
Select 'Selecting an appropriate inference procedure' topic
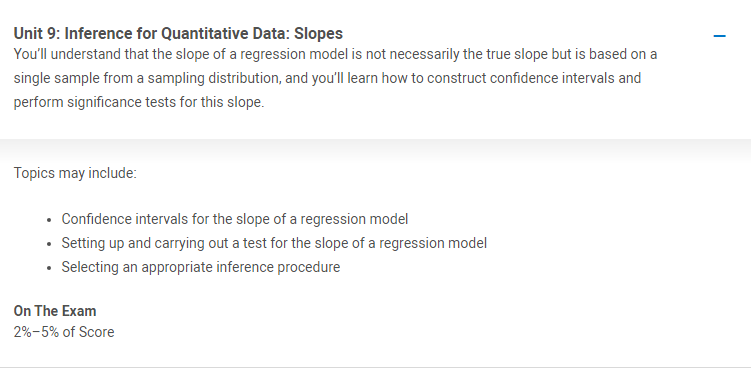click(x=201, y=267)
